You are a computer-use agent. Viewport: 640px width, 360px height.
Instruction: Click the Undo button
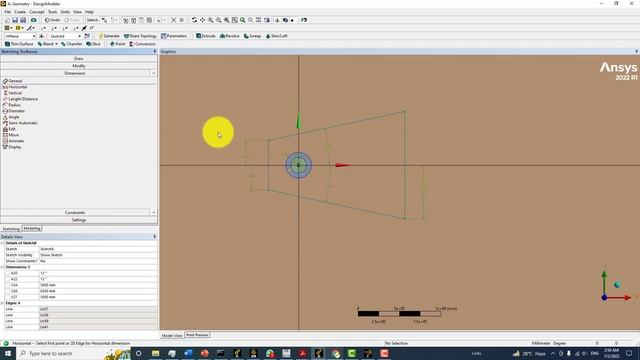point(53,20)
